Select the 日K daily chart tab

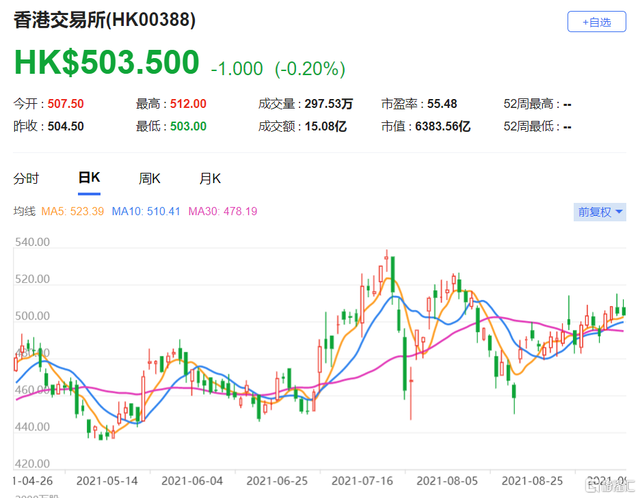89,178
